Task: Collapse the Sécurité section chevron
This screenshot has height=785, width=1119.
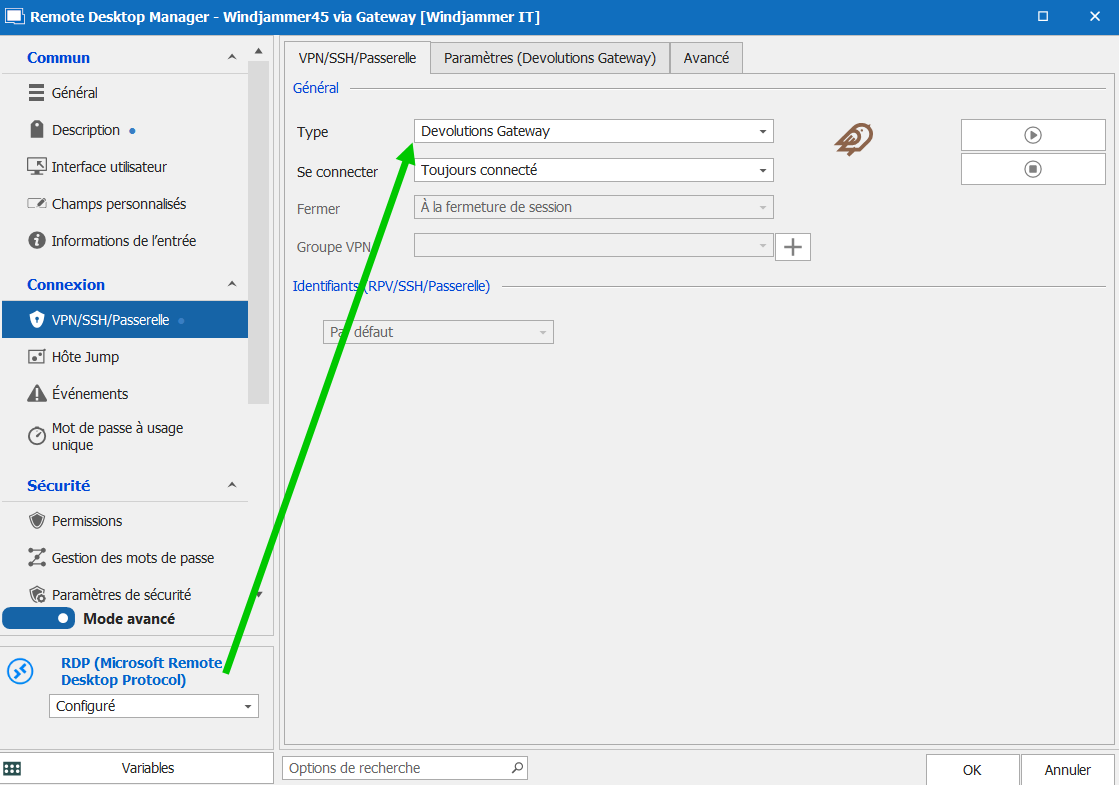Action: (232, 486)
